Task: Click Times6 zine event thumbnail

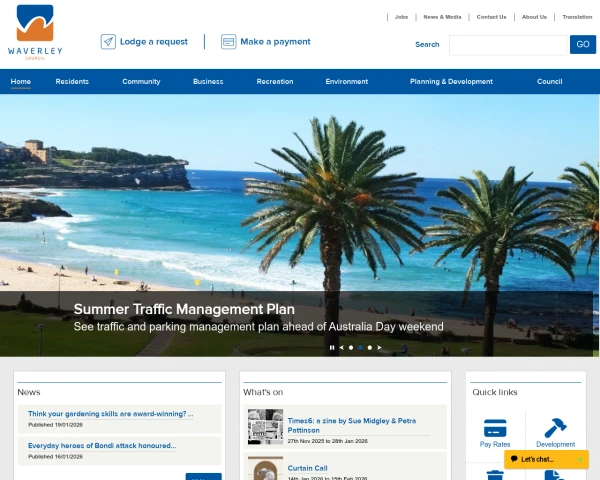Action: pyautogui.click(x=265, y=426)
